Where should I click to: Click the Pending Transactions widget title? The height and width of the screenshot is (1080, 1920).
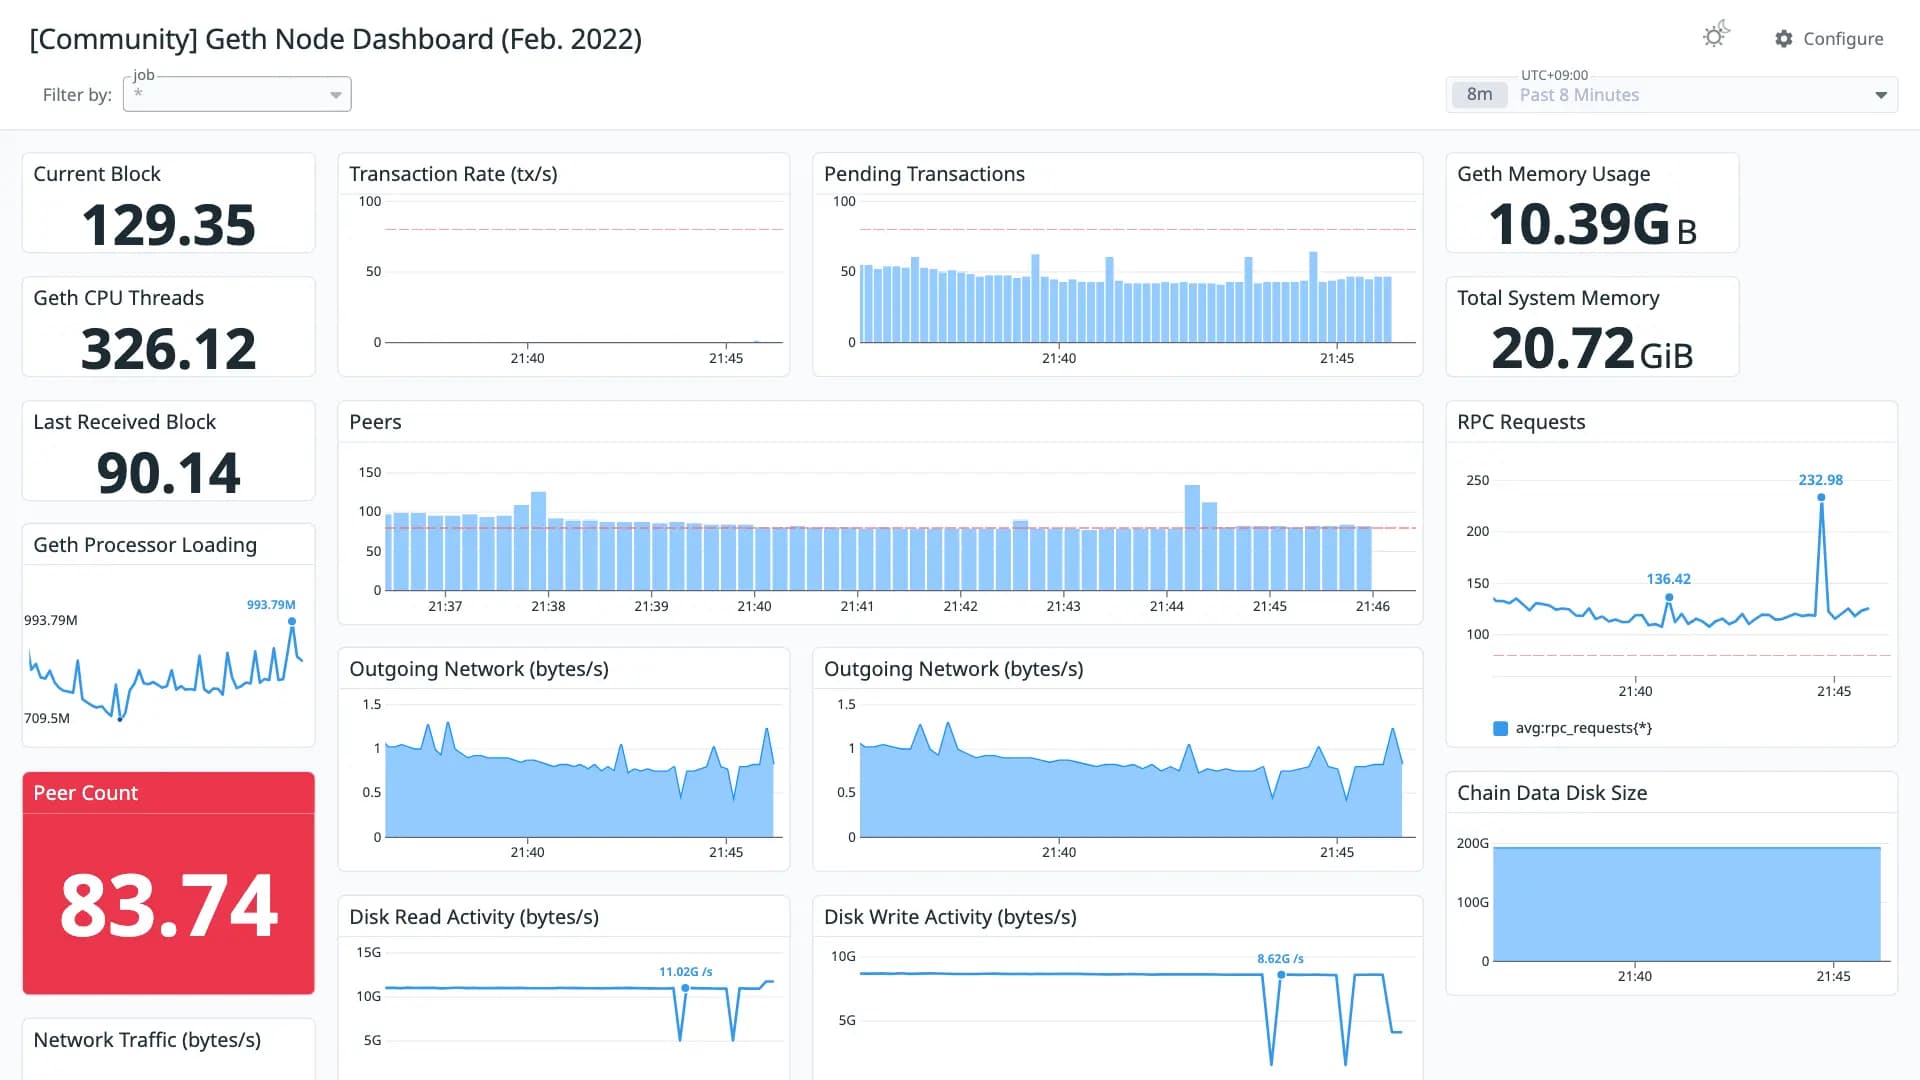[x=924, y=174]
